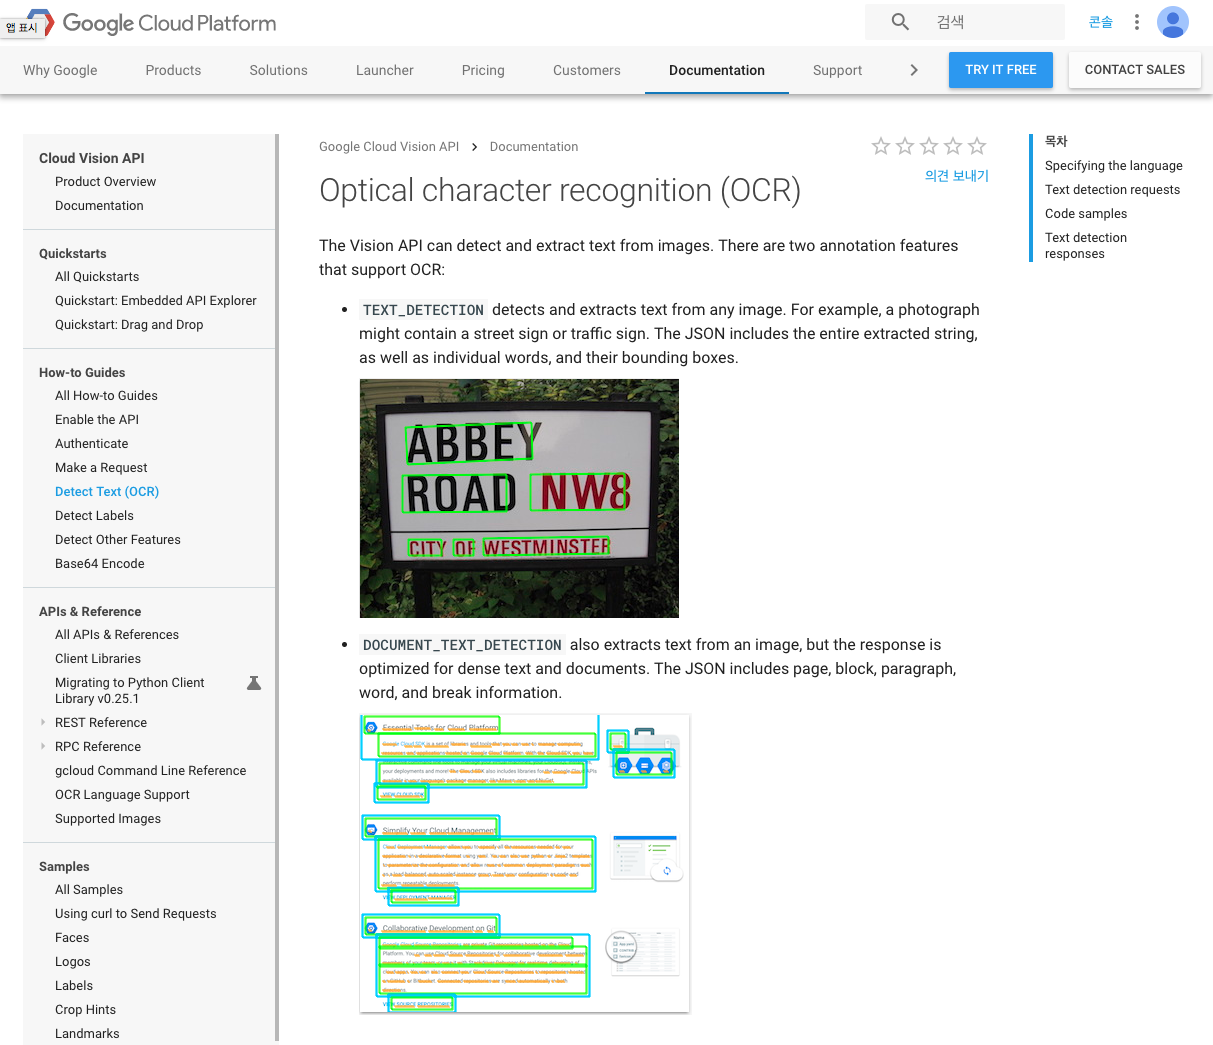The height and width of the screenshot is (1045, 1213).
Task: Click the right arrow for more nav items
Action: (x=914, y=70)
